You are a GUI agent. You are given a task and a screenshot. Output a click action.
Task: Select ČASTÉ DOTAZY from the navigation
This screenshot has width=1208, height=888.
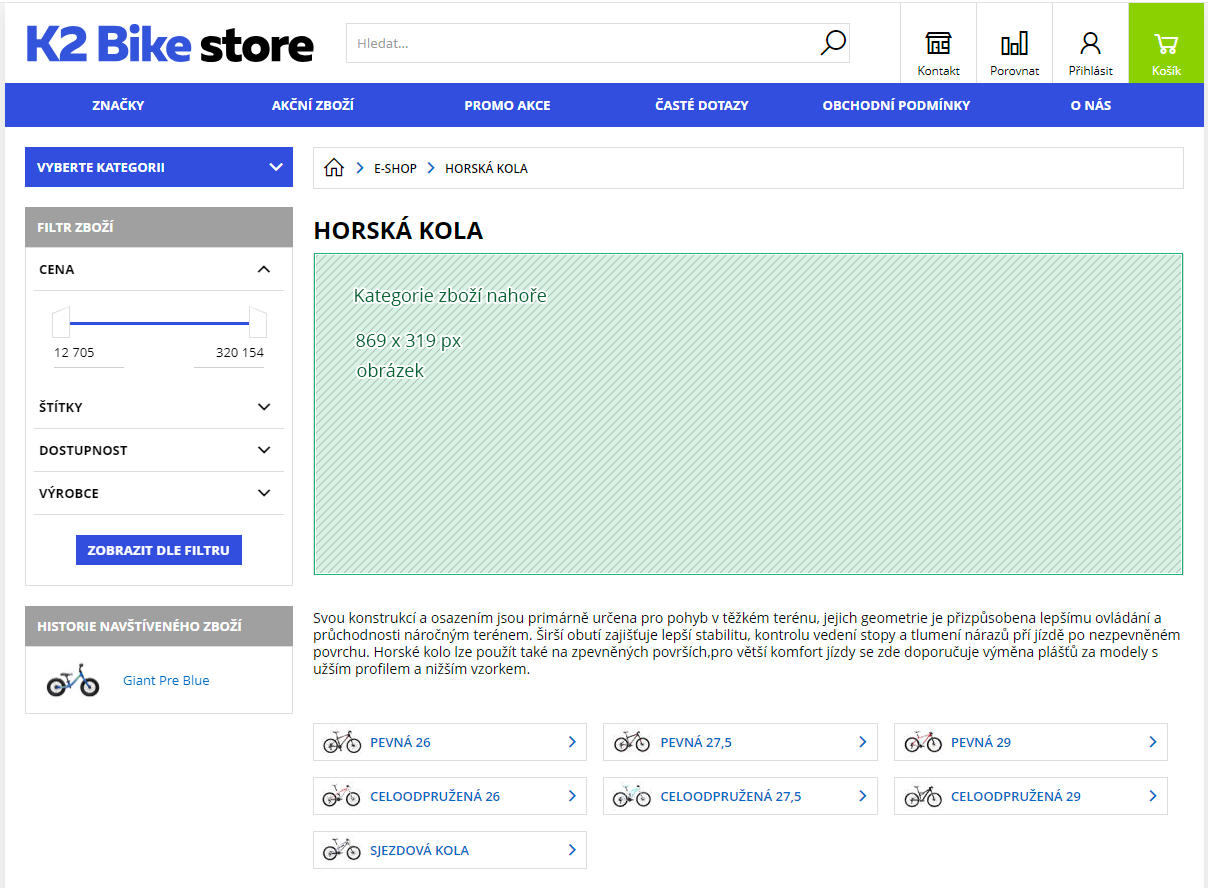click(x=702, y=105)
